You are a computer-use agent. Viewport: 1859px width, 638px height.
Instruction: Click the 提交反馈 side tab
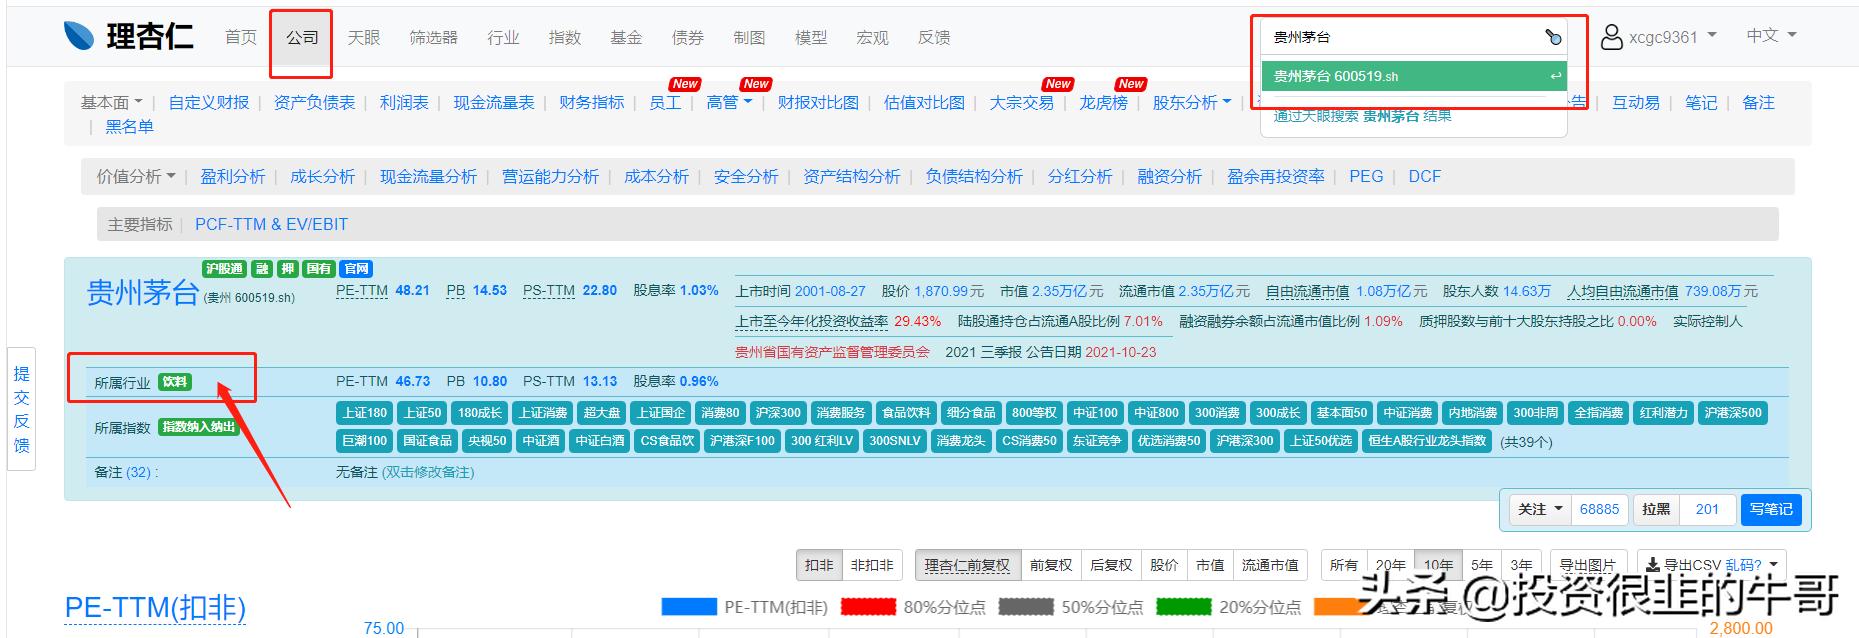[x=21, y=409]
